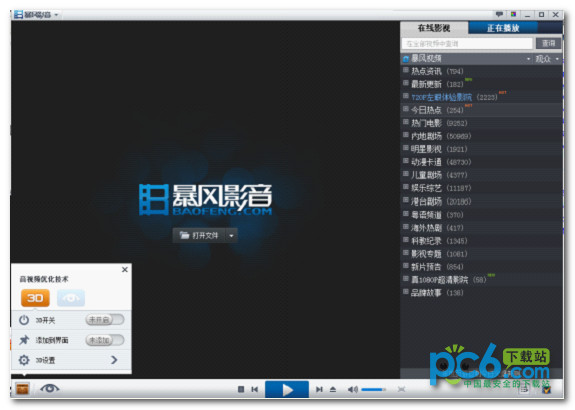
Task: Toggle the left-eye icon in bottom bar
Action: [x=50, y=388]
